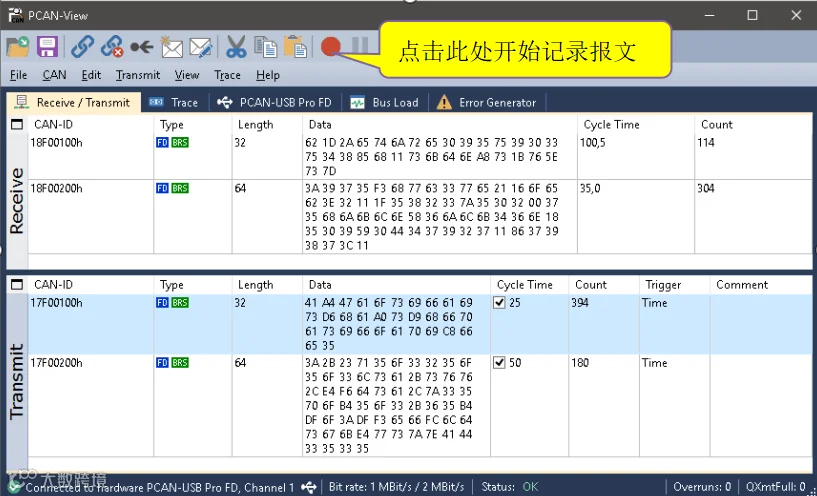Viewport: 817px width, 496px height.
Task: Select receive message 18F00200h
Action: (x=419, y=217)
